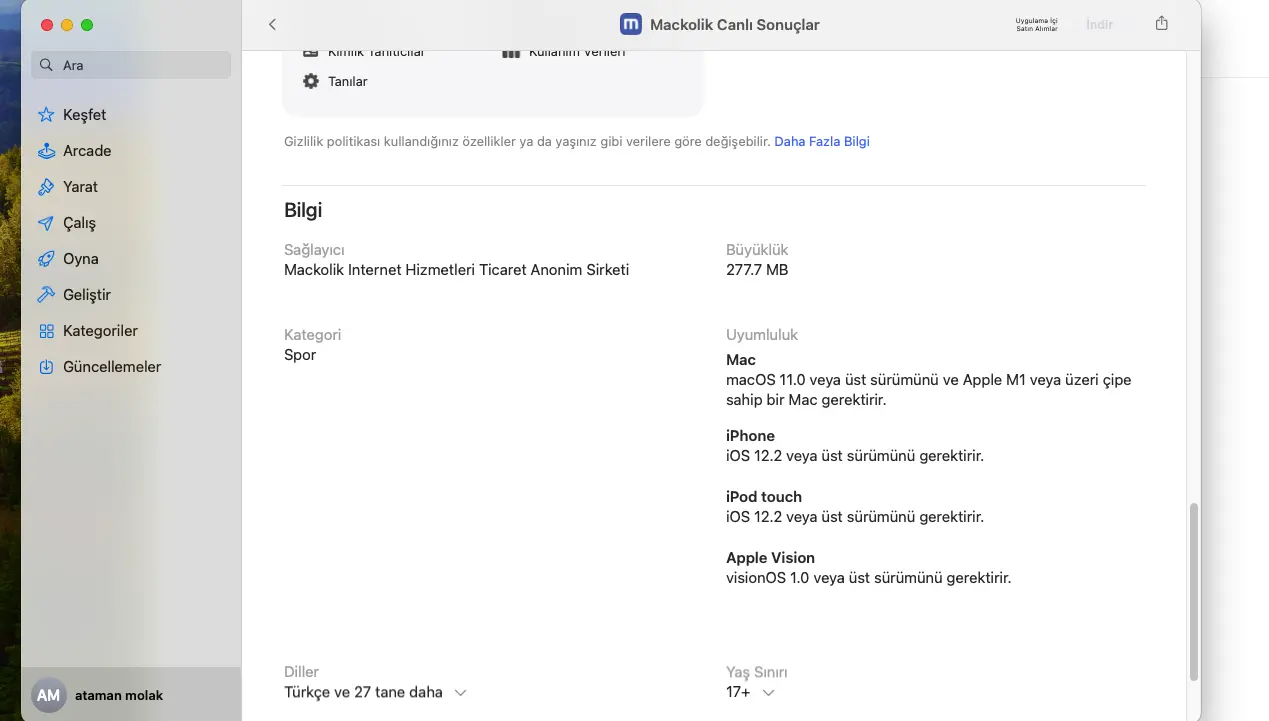Viewport: 1269px width, 721px height.
Task: Click in the Ara search field
Action: (x=131, y=65)
